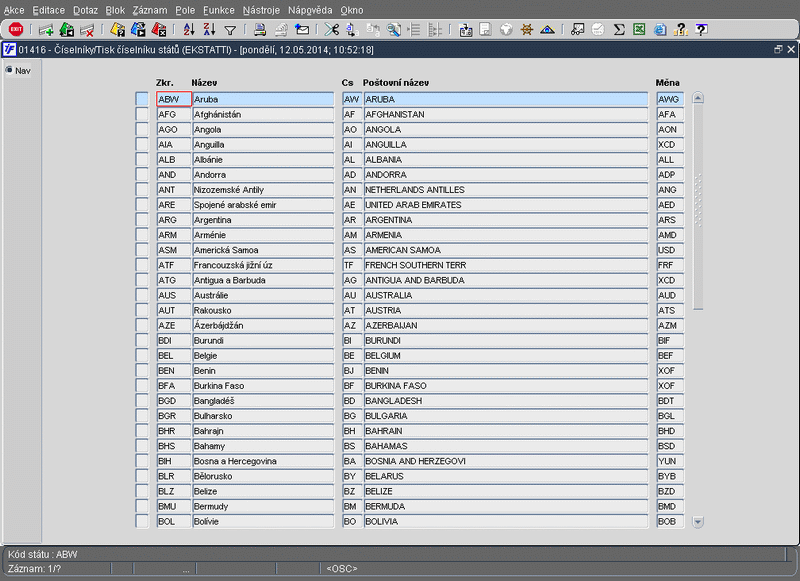
Task: Click the AED currency field
Action: click(670, 205)
